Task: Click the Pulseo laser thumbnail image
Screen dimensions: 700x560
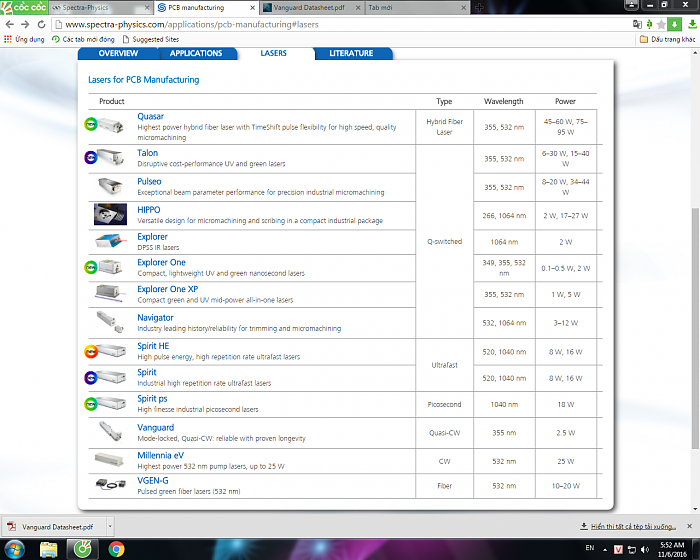Action: click(110, 186)
